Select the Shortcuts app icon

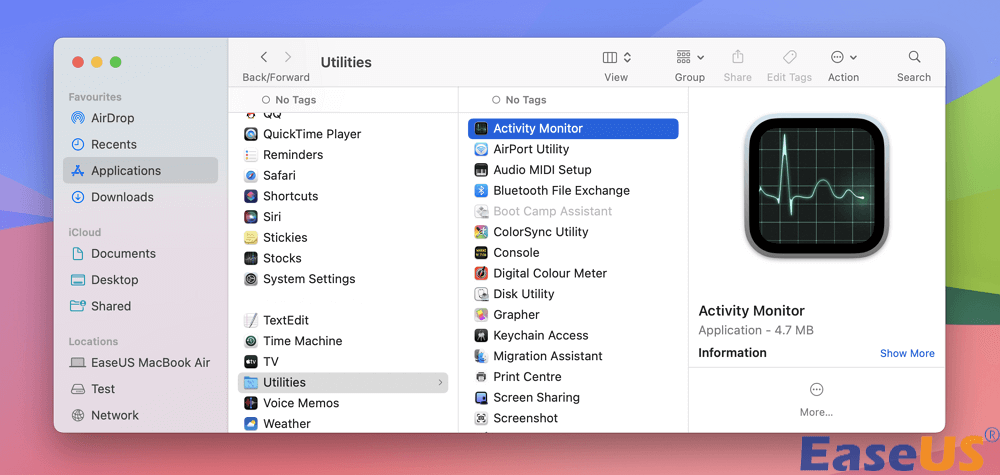[251, 196]
